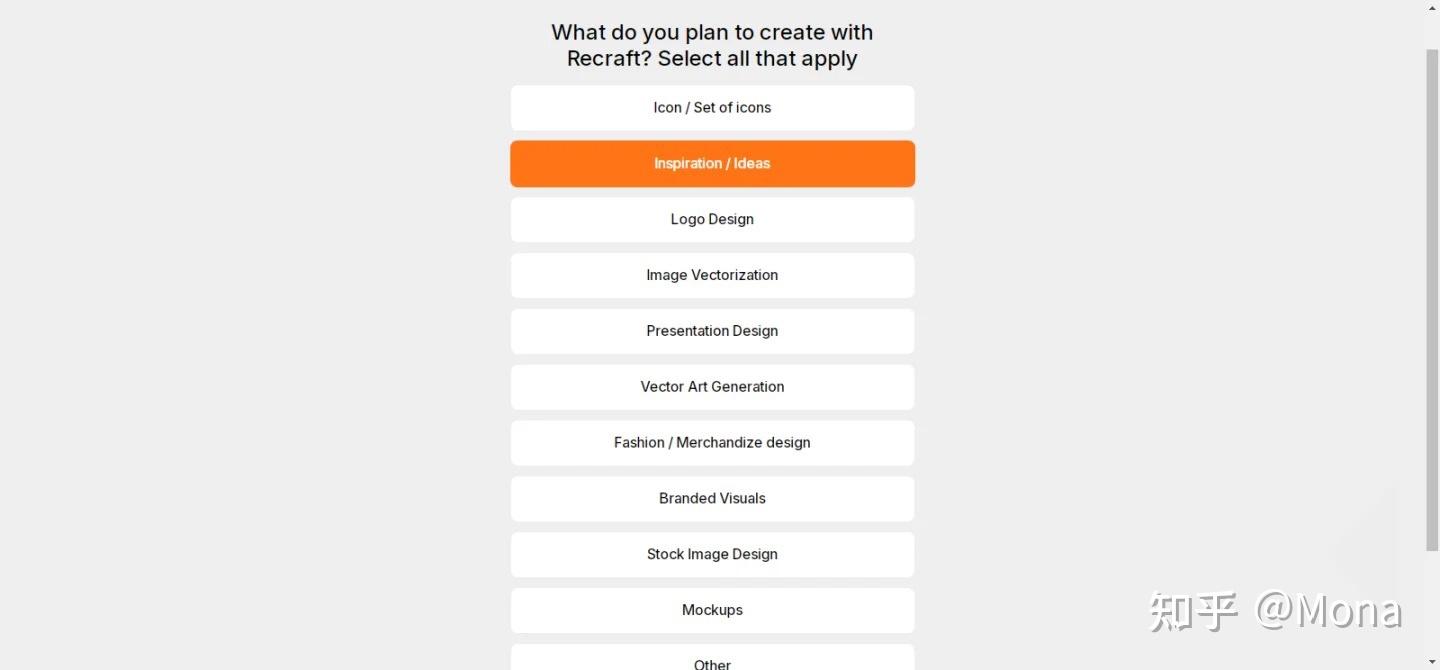Select the Icon / Set of icons option
The height and width of the screenshot is (670, 1440).
712,108
